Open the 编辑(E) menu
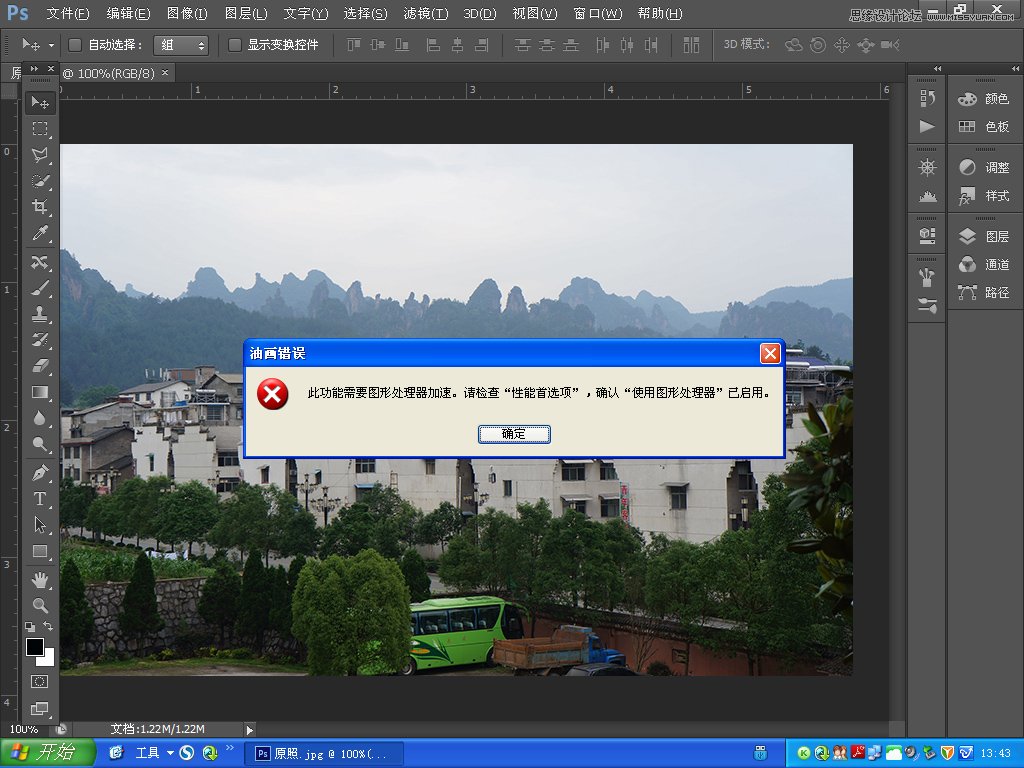Viewport: 1024px width, 768px height. pyautogui.click(x=128, y=13)
